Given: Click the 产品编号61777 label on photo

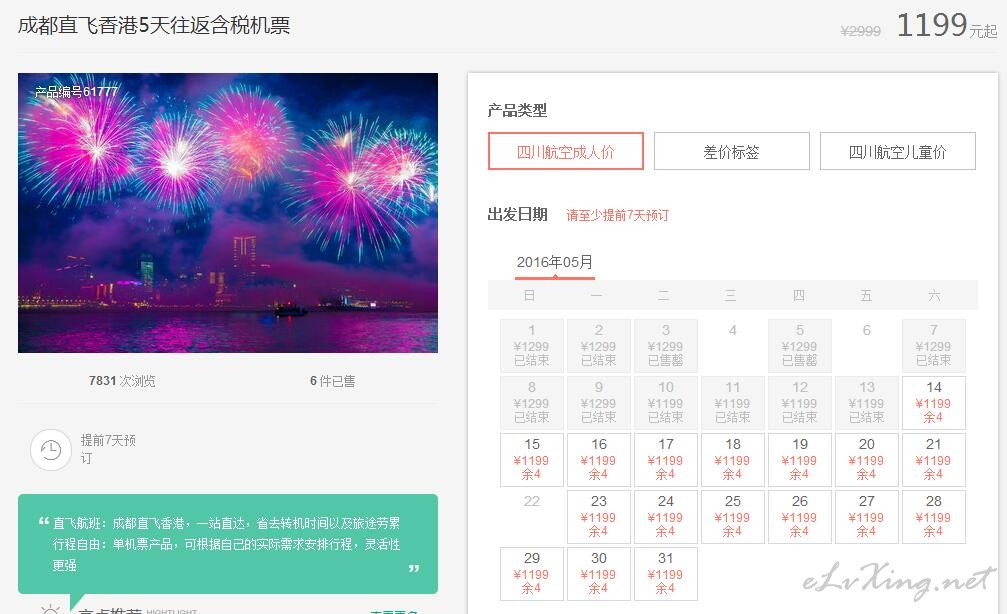Looking at the screenshot, I should 76,92.
